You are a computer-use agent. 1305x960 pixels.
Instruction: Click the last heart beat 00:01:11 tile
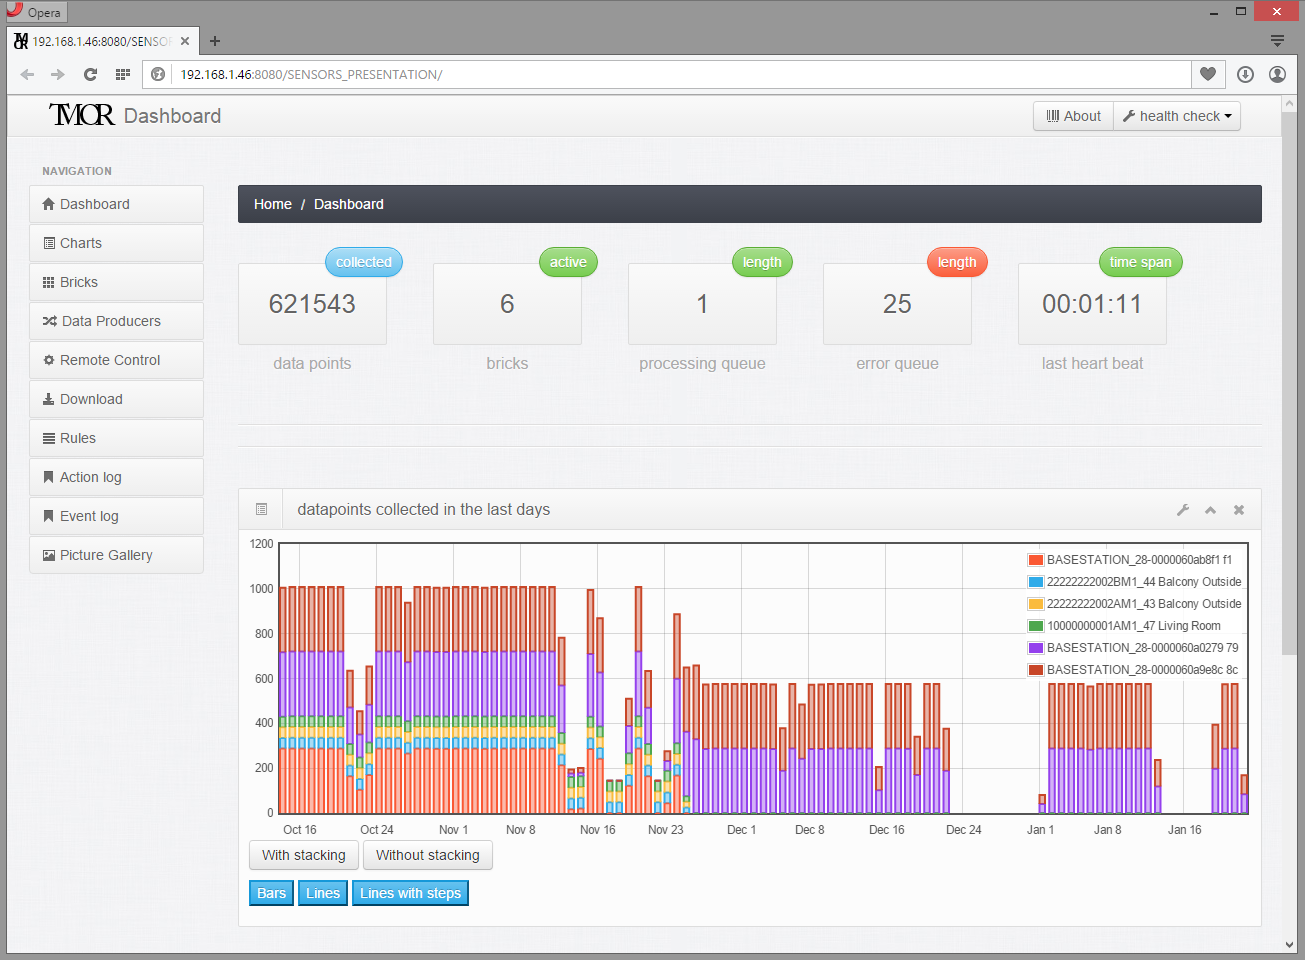click(x=1092, y=304)
